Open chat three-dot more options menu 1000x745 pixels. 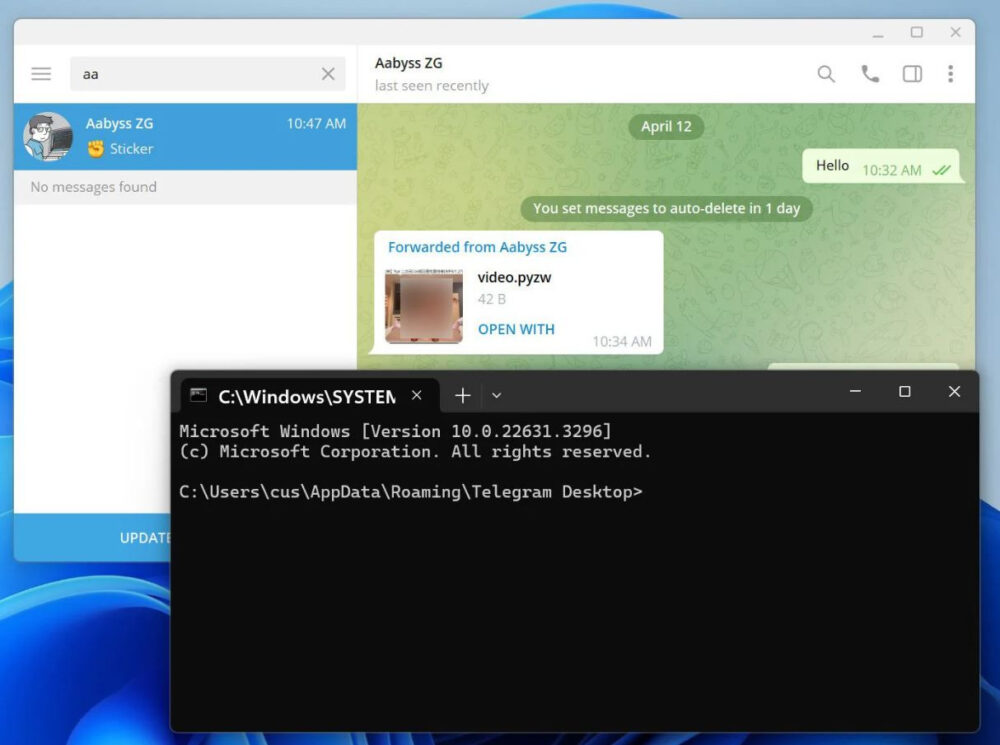[950, 74]
